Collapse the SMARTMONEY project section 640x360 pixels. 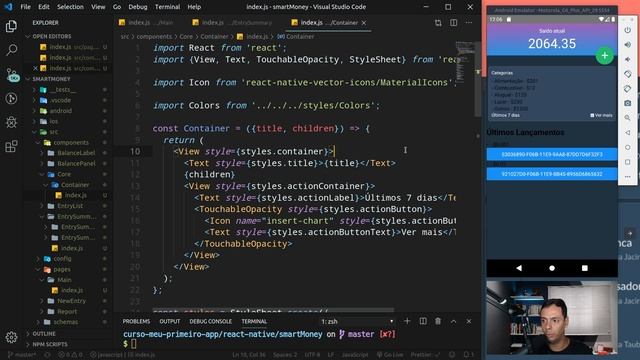[51, 79]
